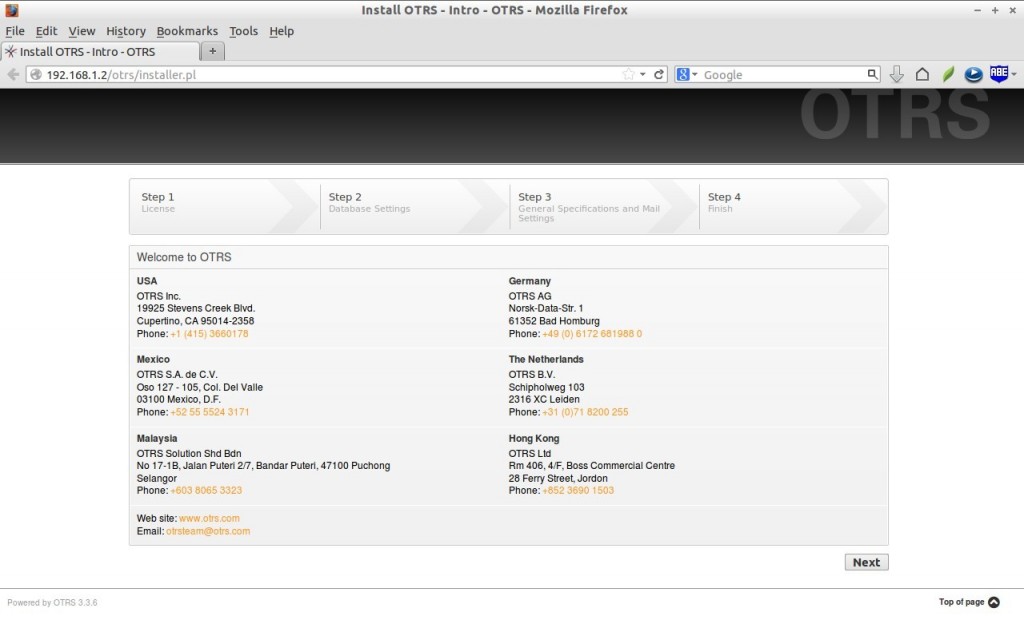The width and height of the screenshot is (1024, 620).
Task: Click the blue round play extension icon
Action: tap(972, 75)
